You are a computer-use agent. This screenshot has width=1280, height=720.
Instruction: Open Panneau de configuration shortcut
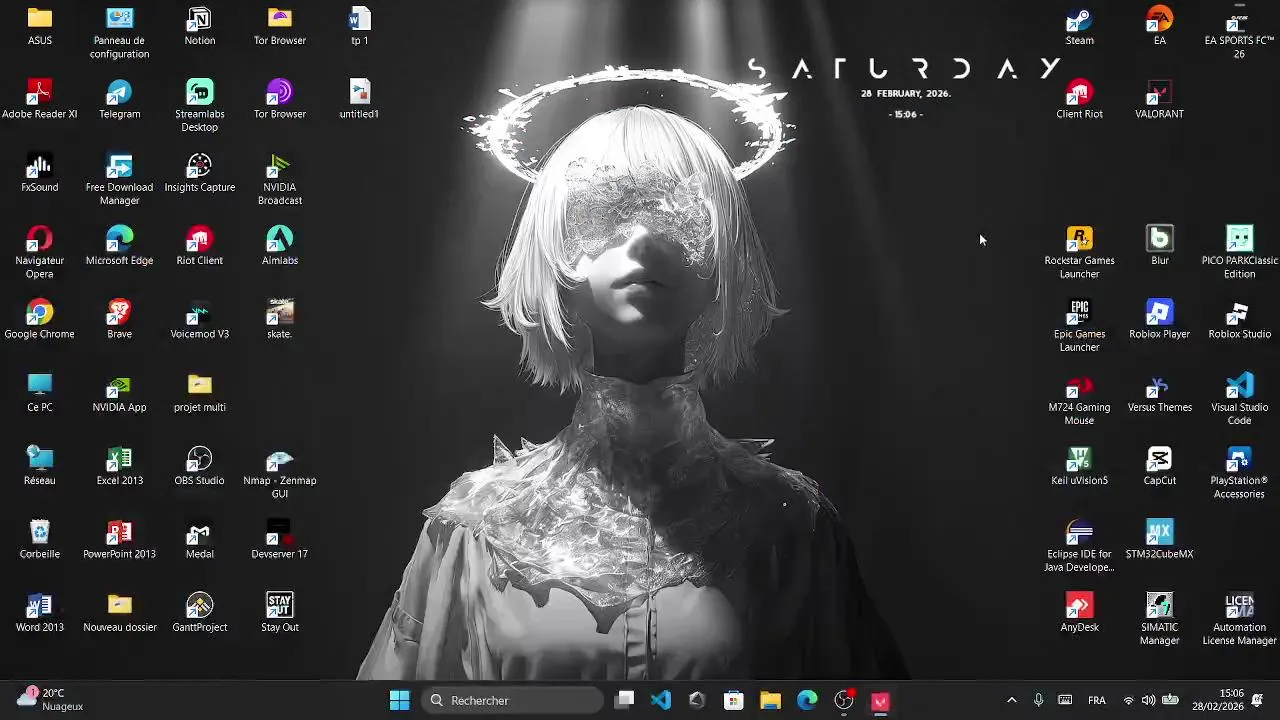tap(119, 33)
